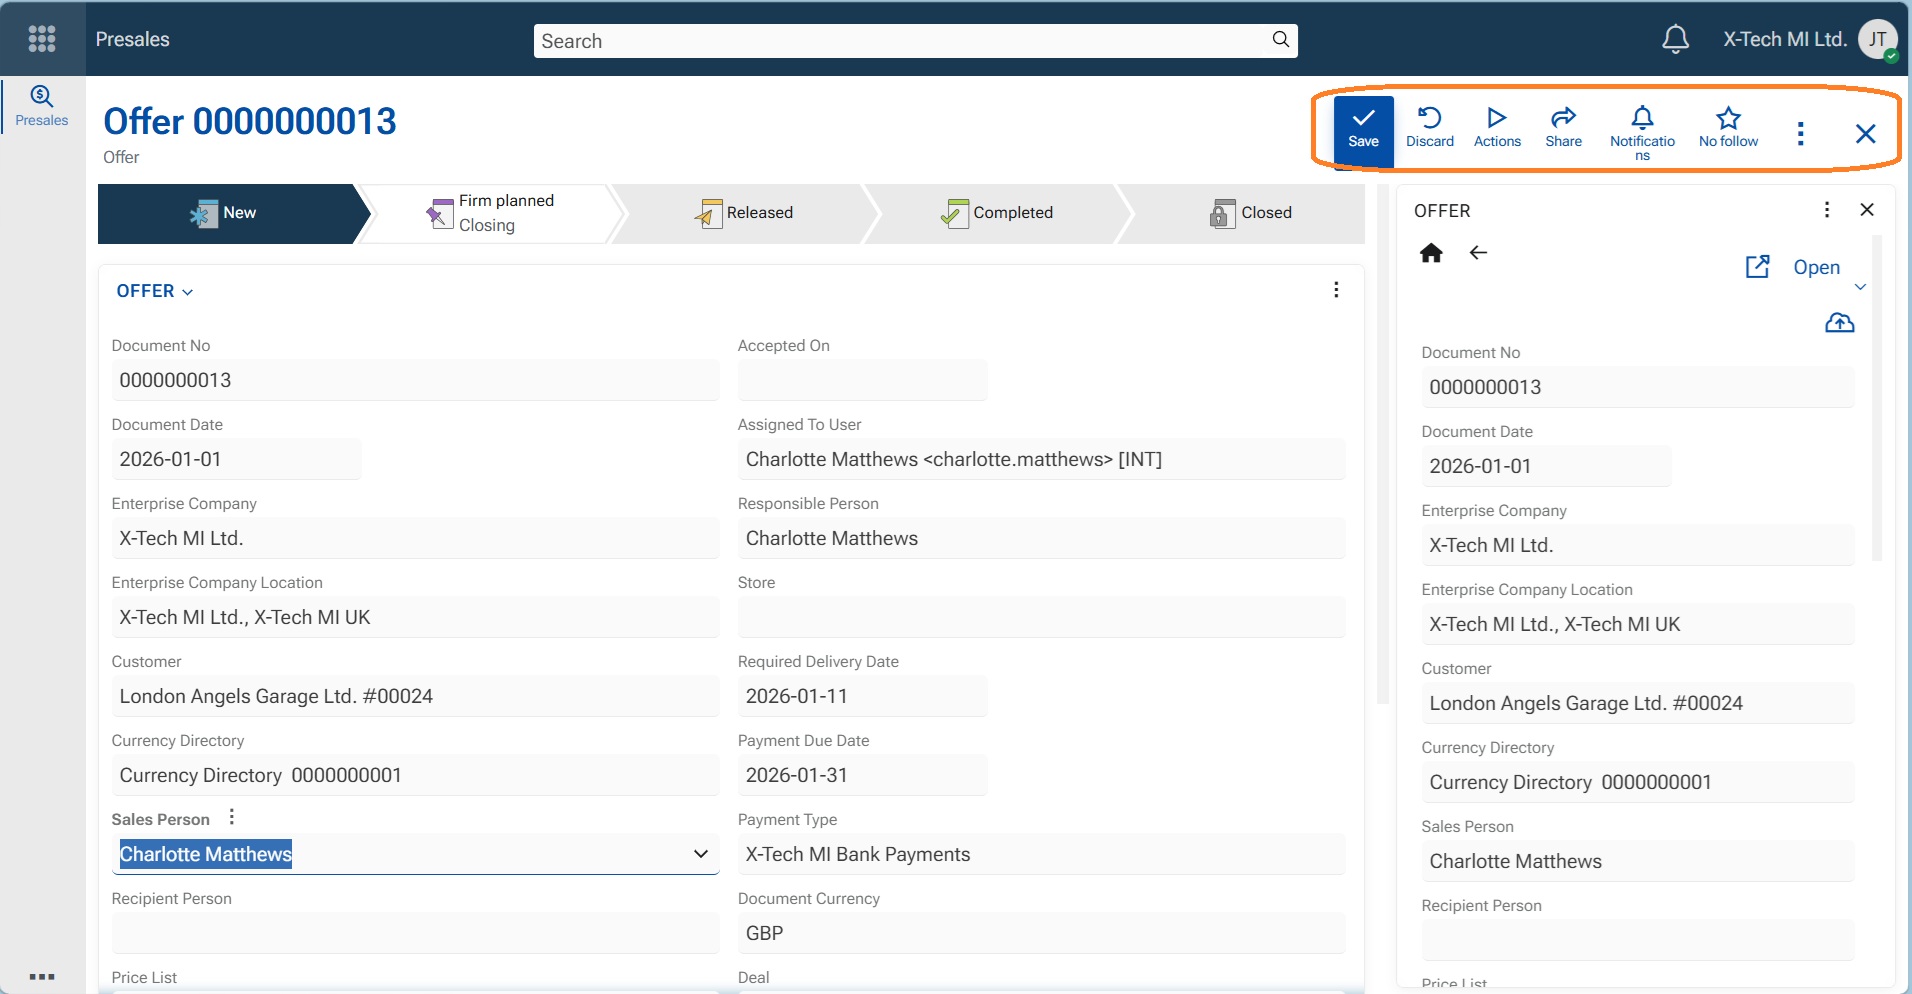Screen dimensions: 1912x994
Task: Discard changes to the offer
Action: point(1429,128)
